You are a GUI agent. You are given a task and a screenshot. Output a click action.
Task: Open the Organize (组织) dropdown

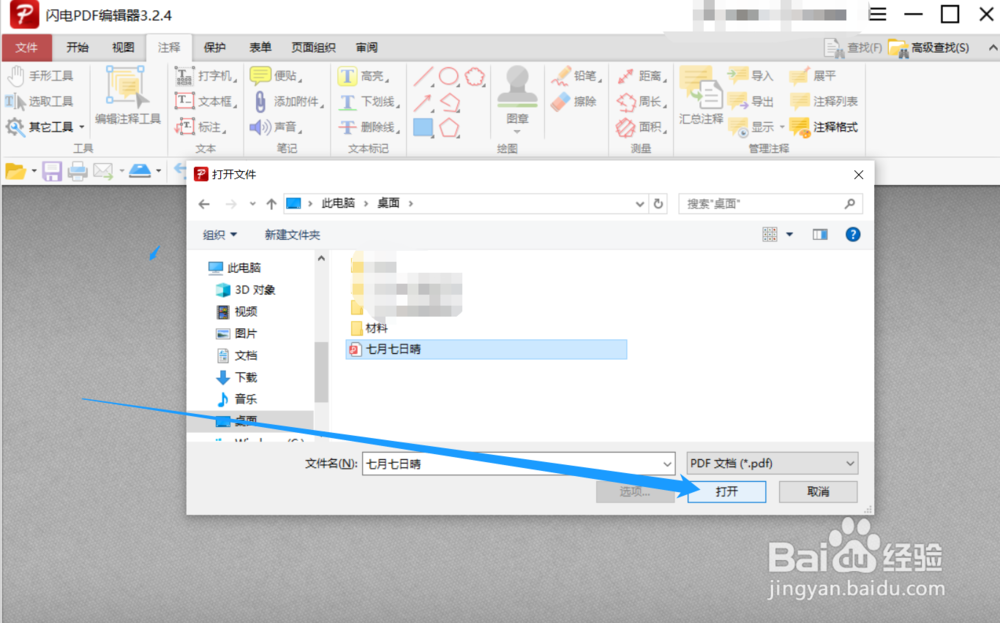tap(220, 235)
